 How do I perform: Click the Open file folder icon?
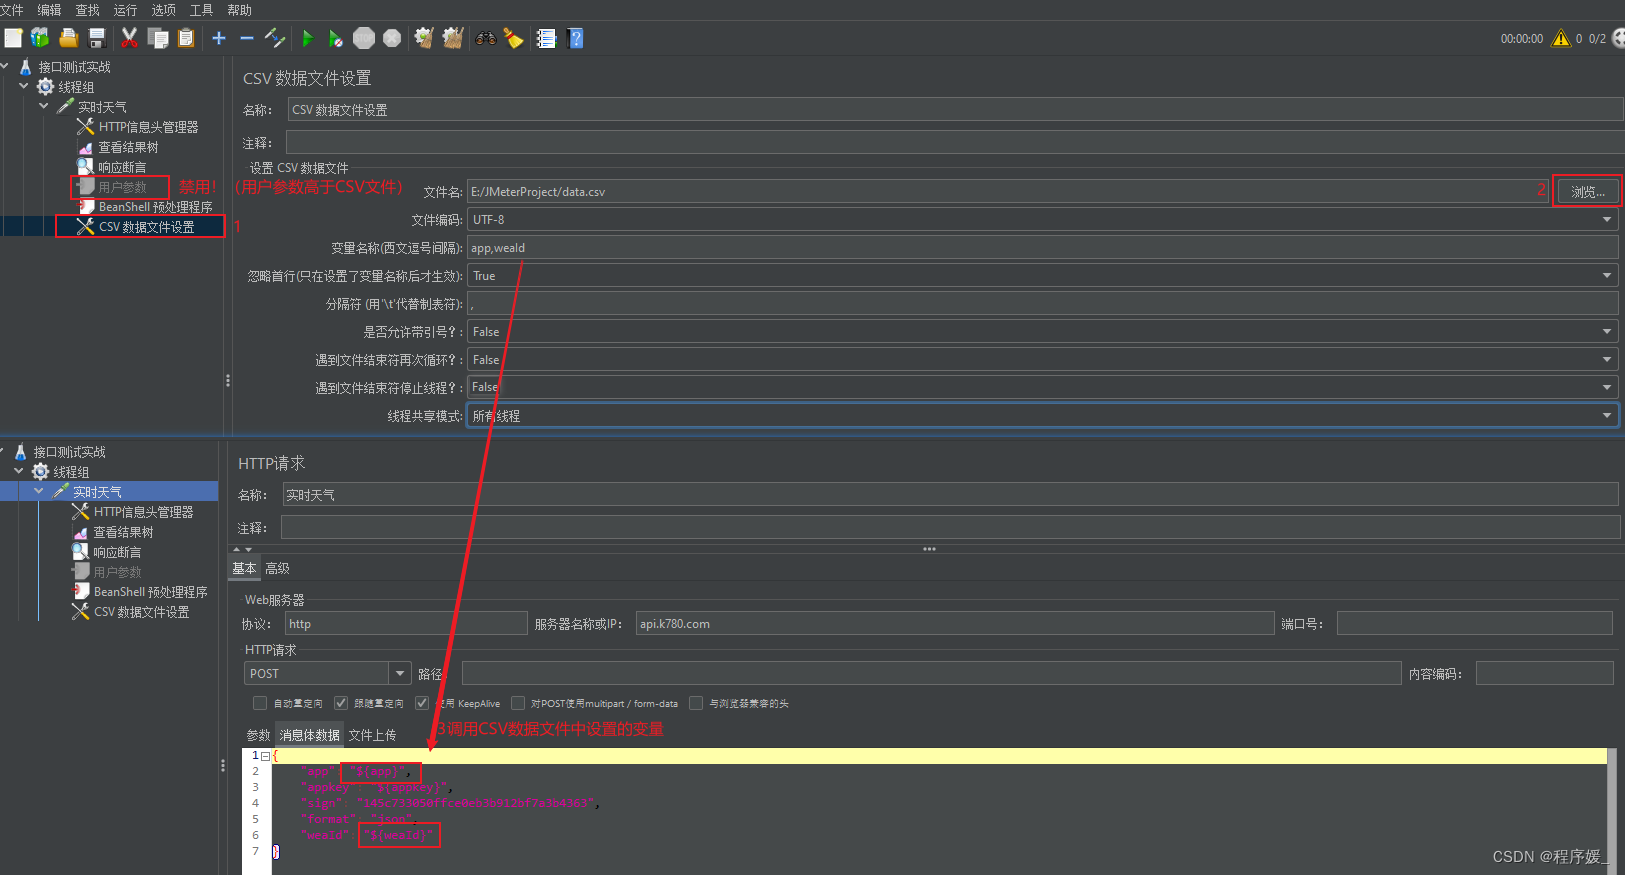click(x=69, y=38)
